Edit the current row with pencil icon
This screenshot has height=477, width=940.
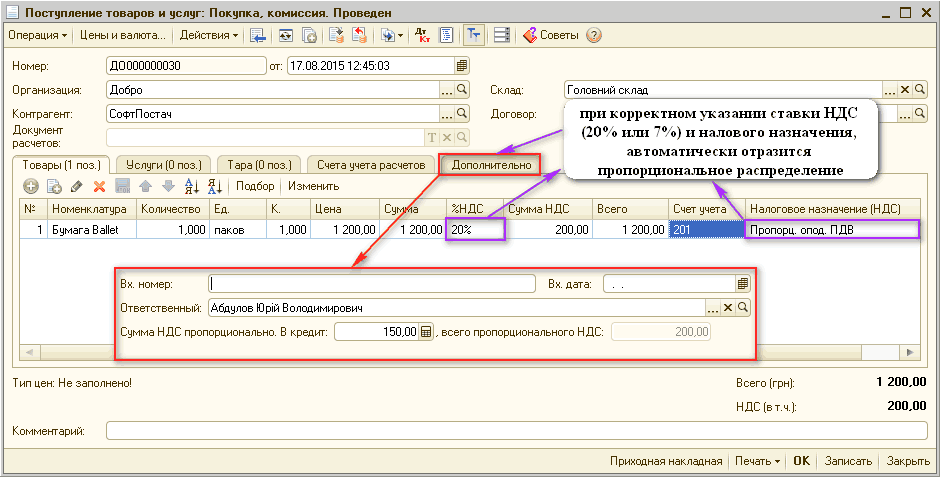click(76, 186)
